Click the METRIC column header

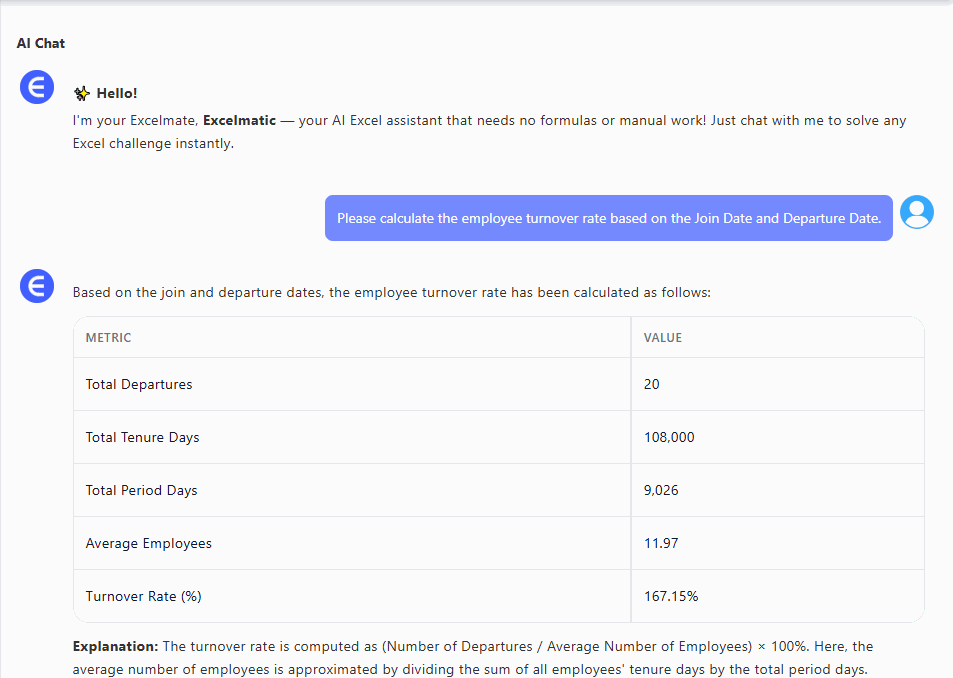[x=108, y=338]
